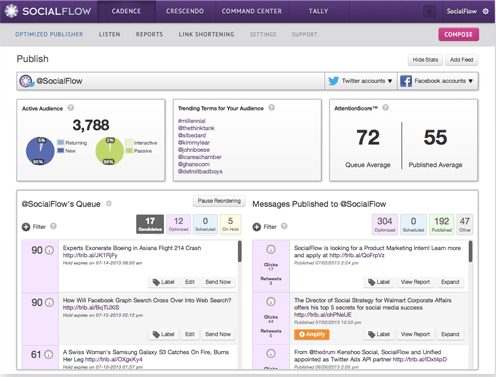This screenshot has height=377, width=496.
Task: Expand the queue Filter plus icon
Action: 26,227
